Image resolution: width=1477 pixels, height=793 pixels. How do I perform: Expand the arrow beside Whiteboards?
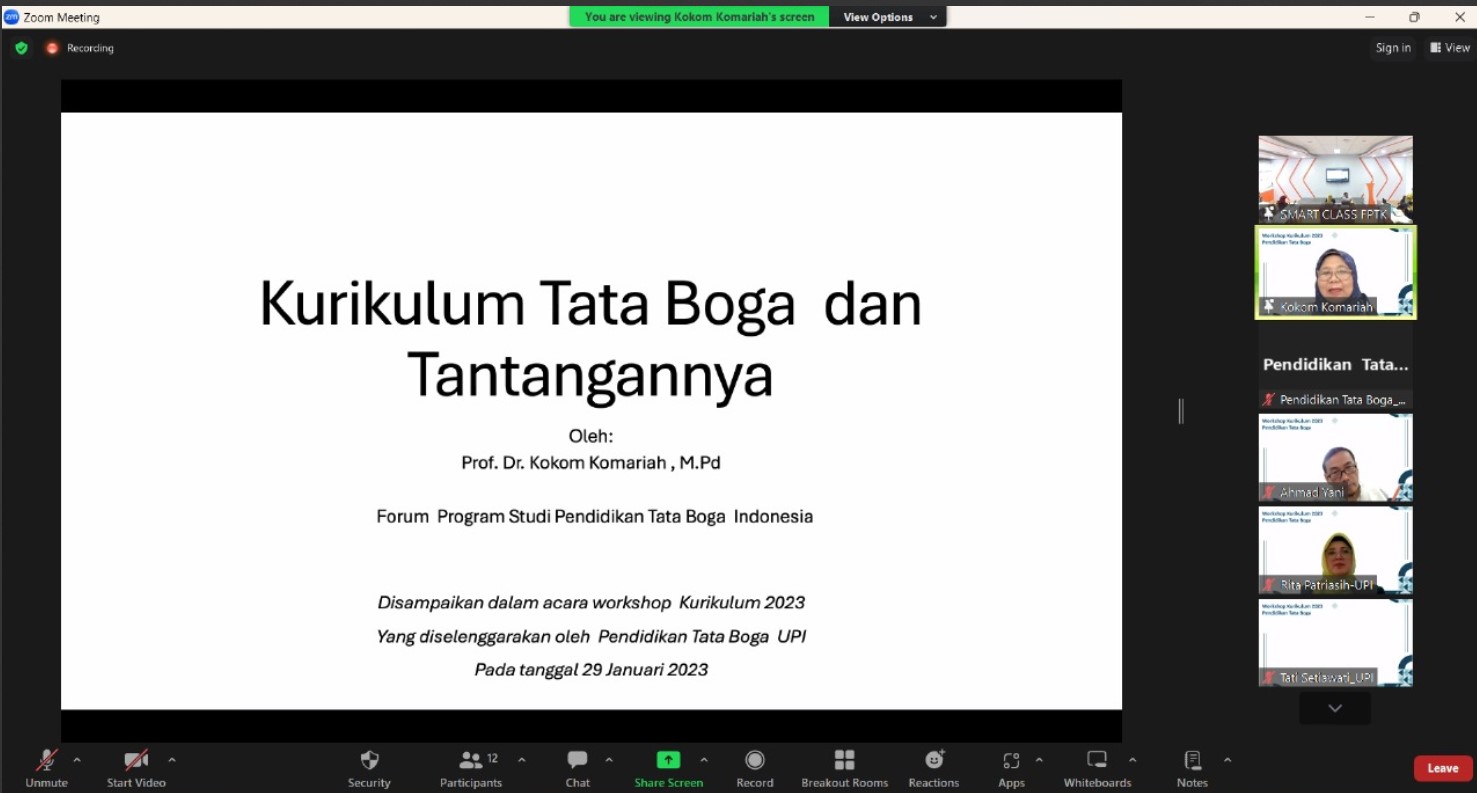click(1132, 760)
